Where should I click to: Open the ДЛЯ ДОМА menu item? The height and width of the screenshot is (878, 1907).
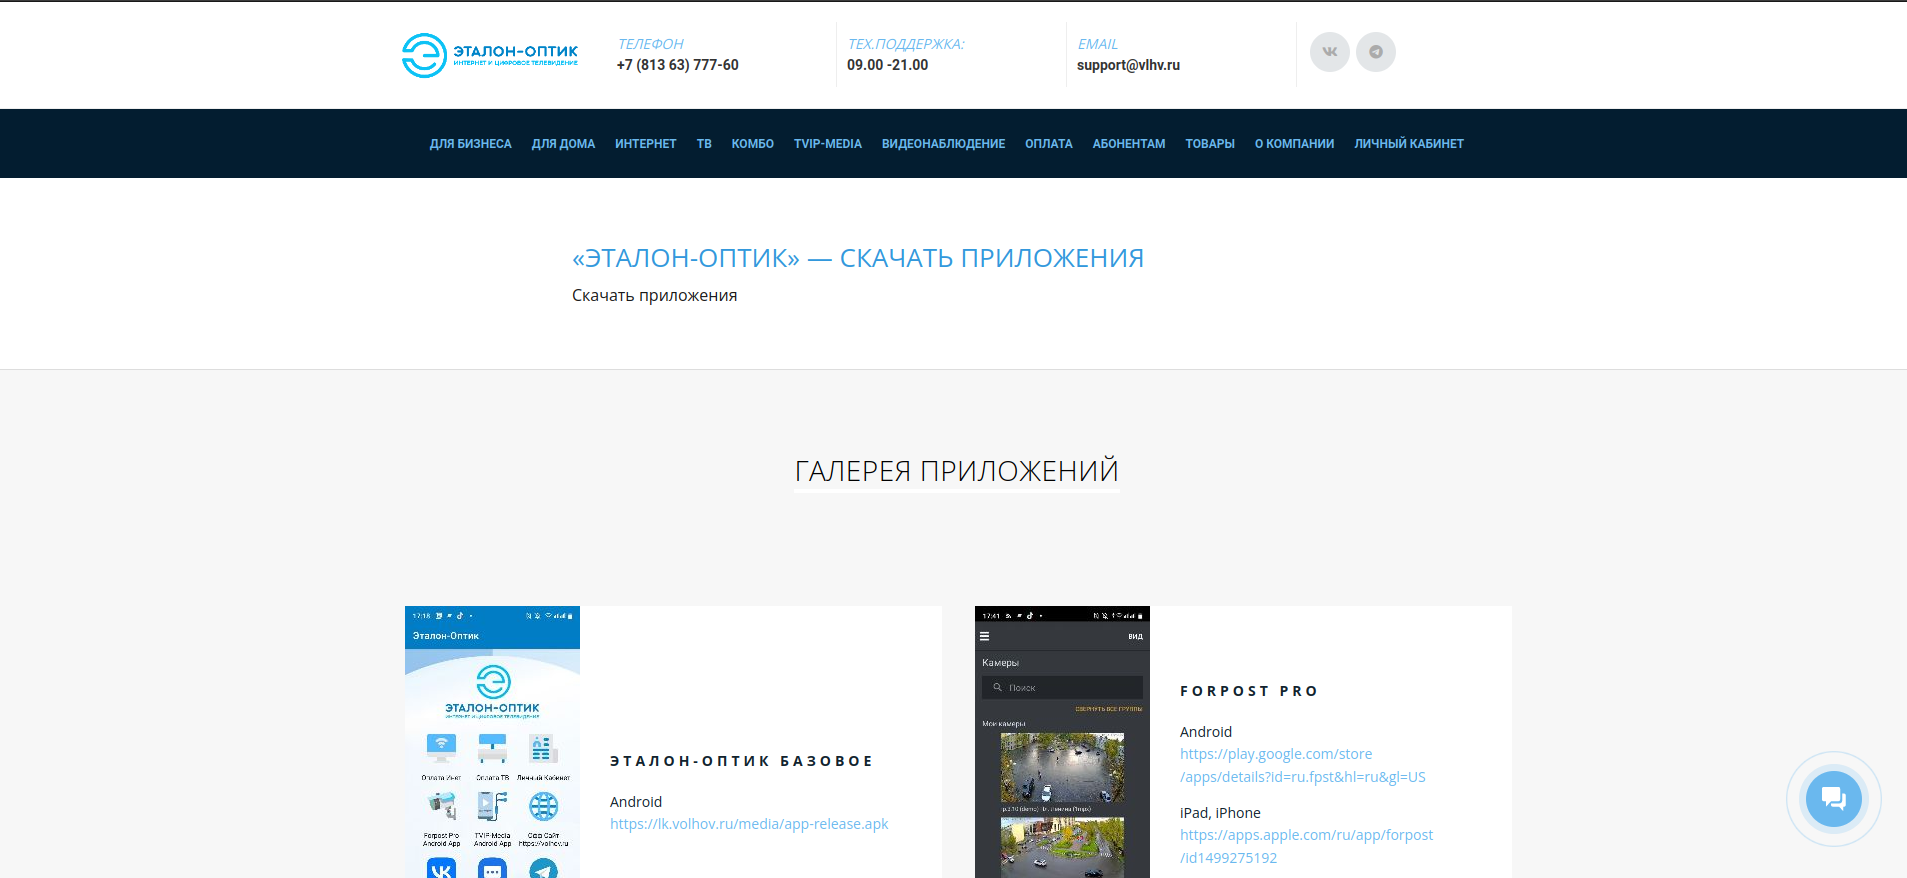coord(563,144)
